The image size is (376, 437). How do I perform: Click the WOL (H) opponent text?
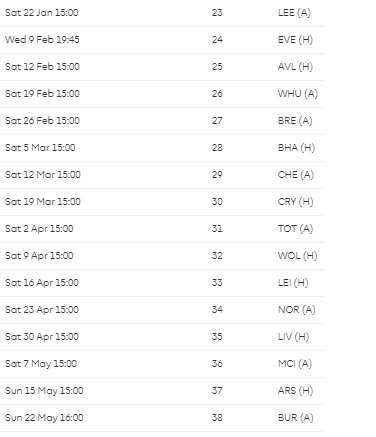[x=298, y=256]
